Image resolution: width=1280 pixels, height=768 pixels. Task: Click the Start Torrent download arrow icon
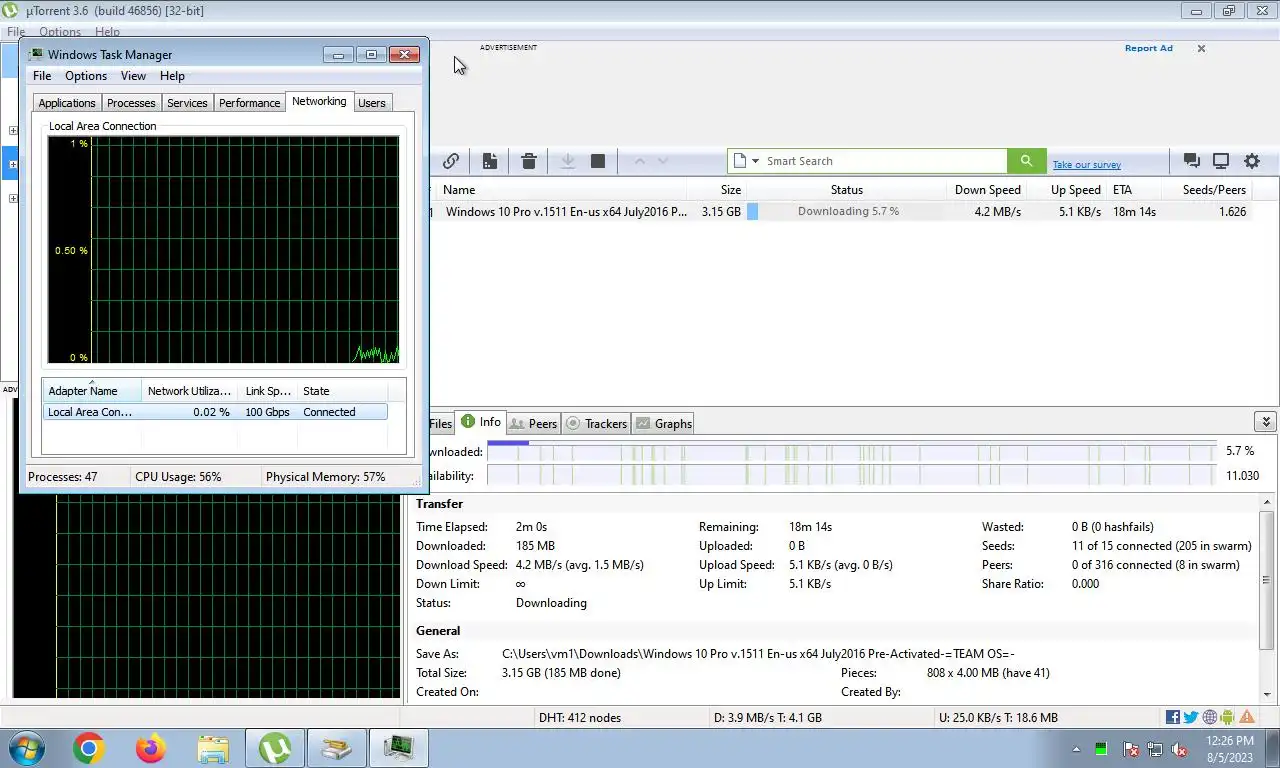[x=567, y=161]
